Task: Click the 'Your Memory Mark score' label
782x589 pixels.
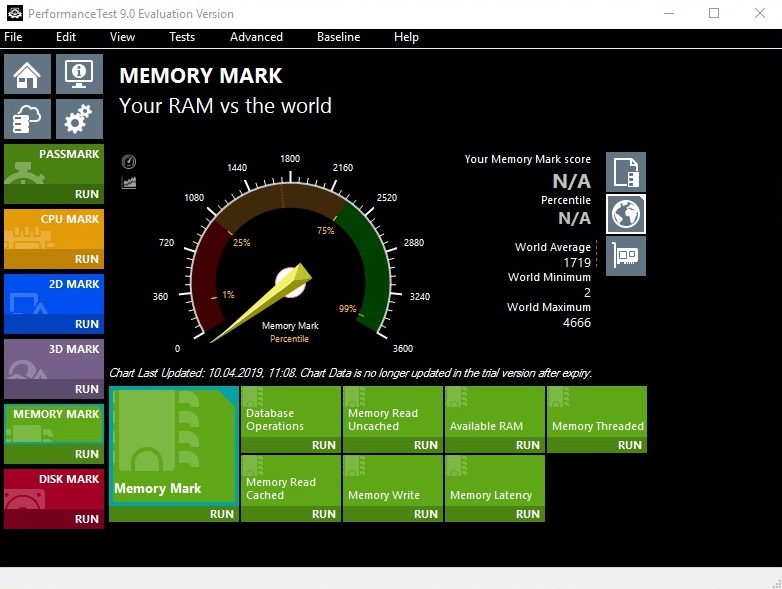Action: coord(528,159)
